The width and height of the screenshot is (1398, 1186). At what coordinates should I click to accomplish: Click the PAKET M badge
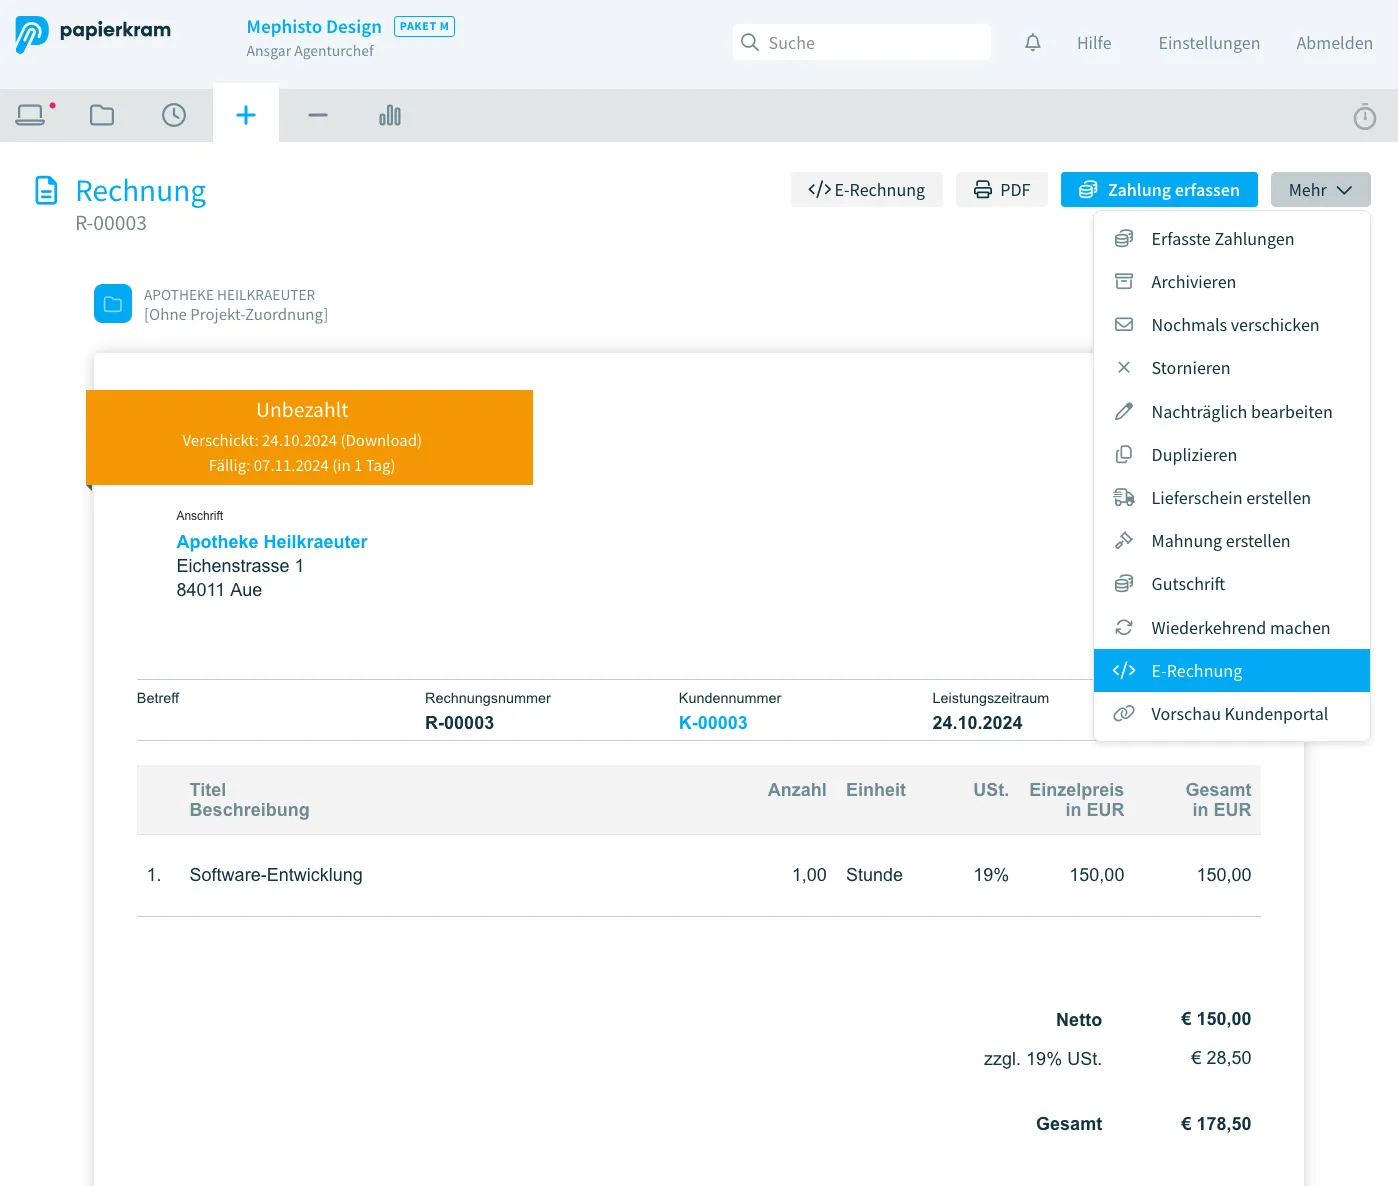(425, 26)
